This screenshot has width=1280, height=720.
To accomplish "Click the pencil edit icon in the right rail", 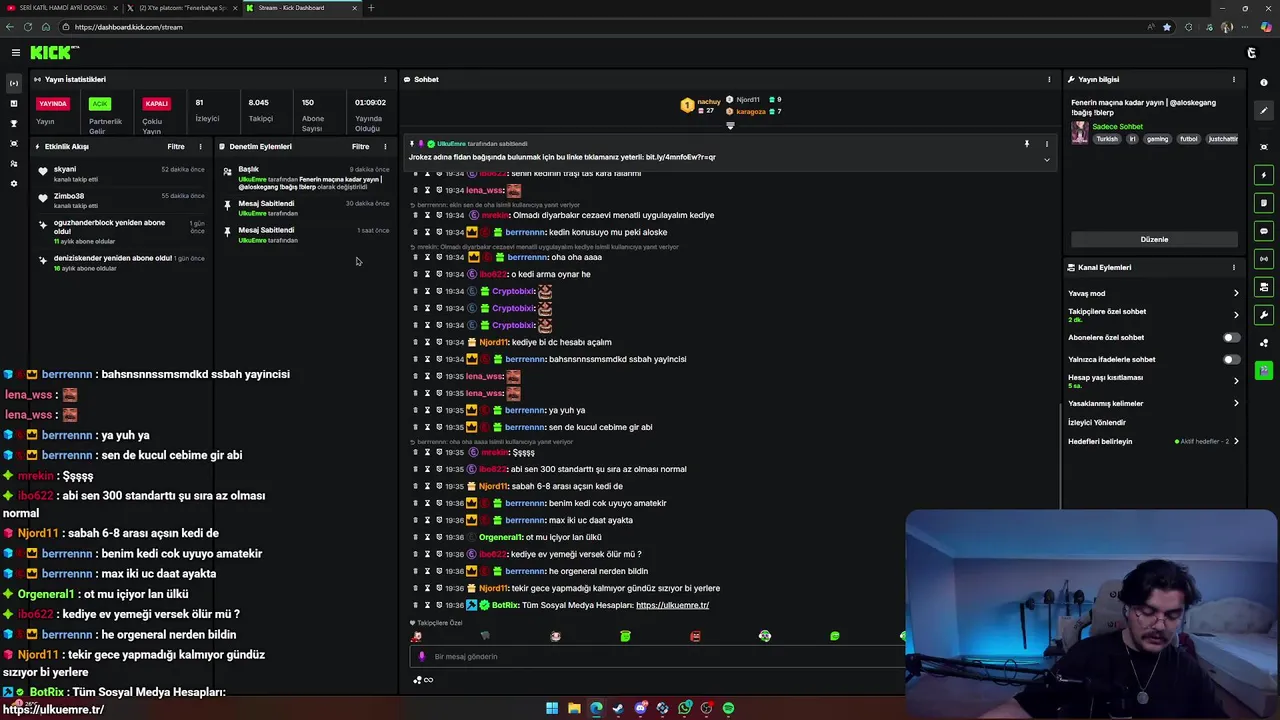I will click(1264, 111).
